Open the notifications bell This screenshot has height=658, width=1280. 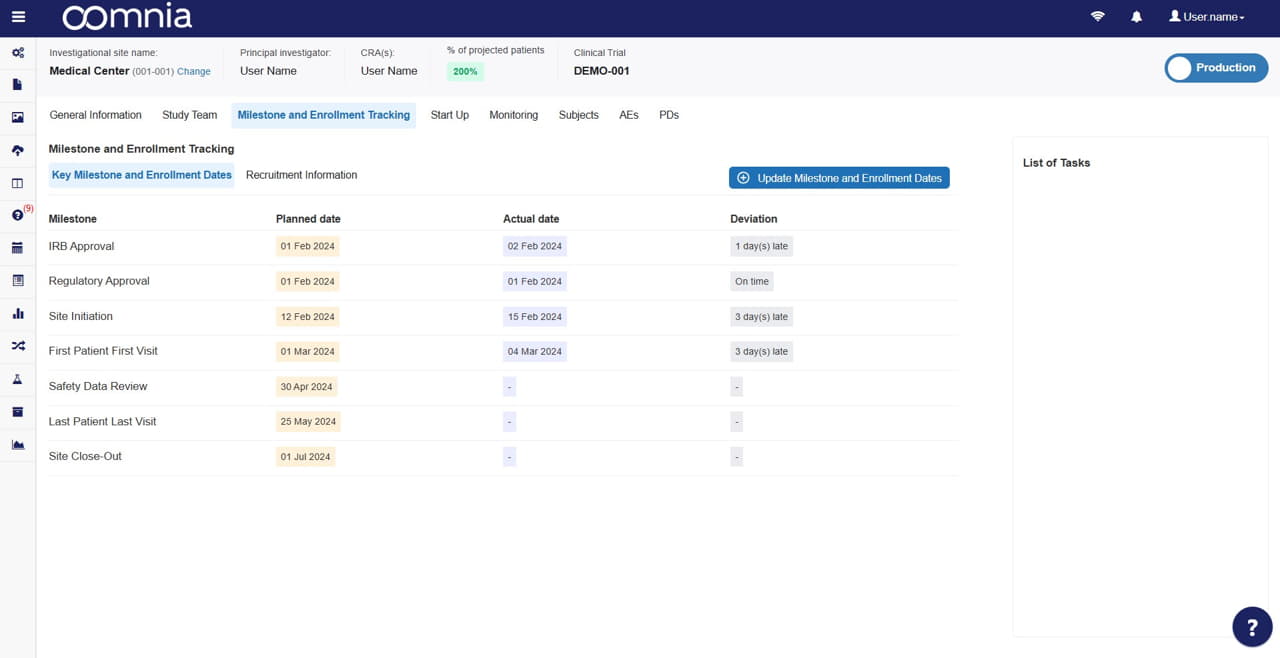point(1136,16)
